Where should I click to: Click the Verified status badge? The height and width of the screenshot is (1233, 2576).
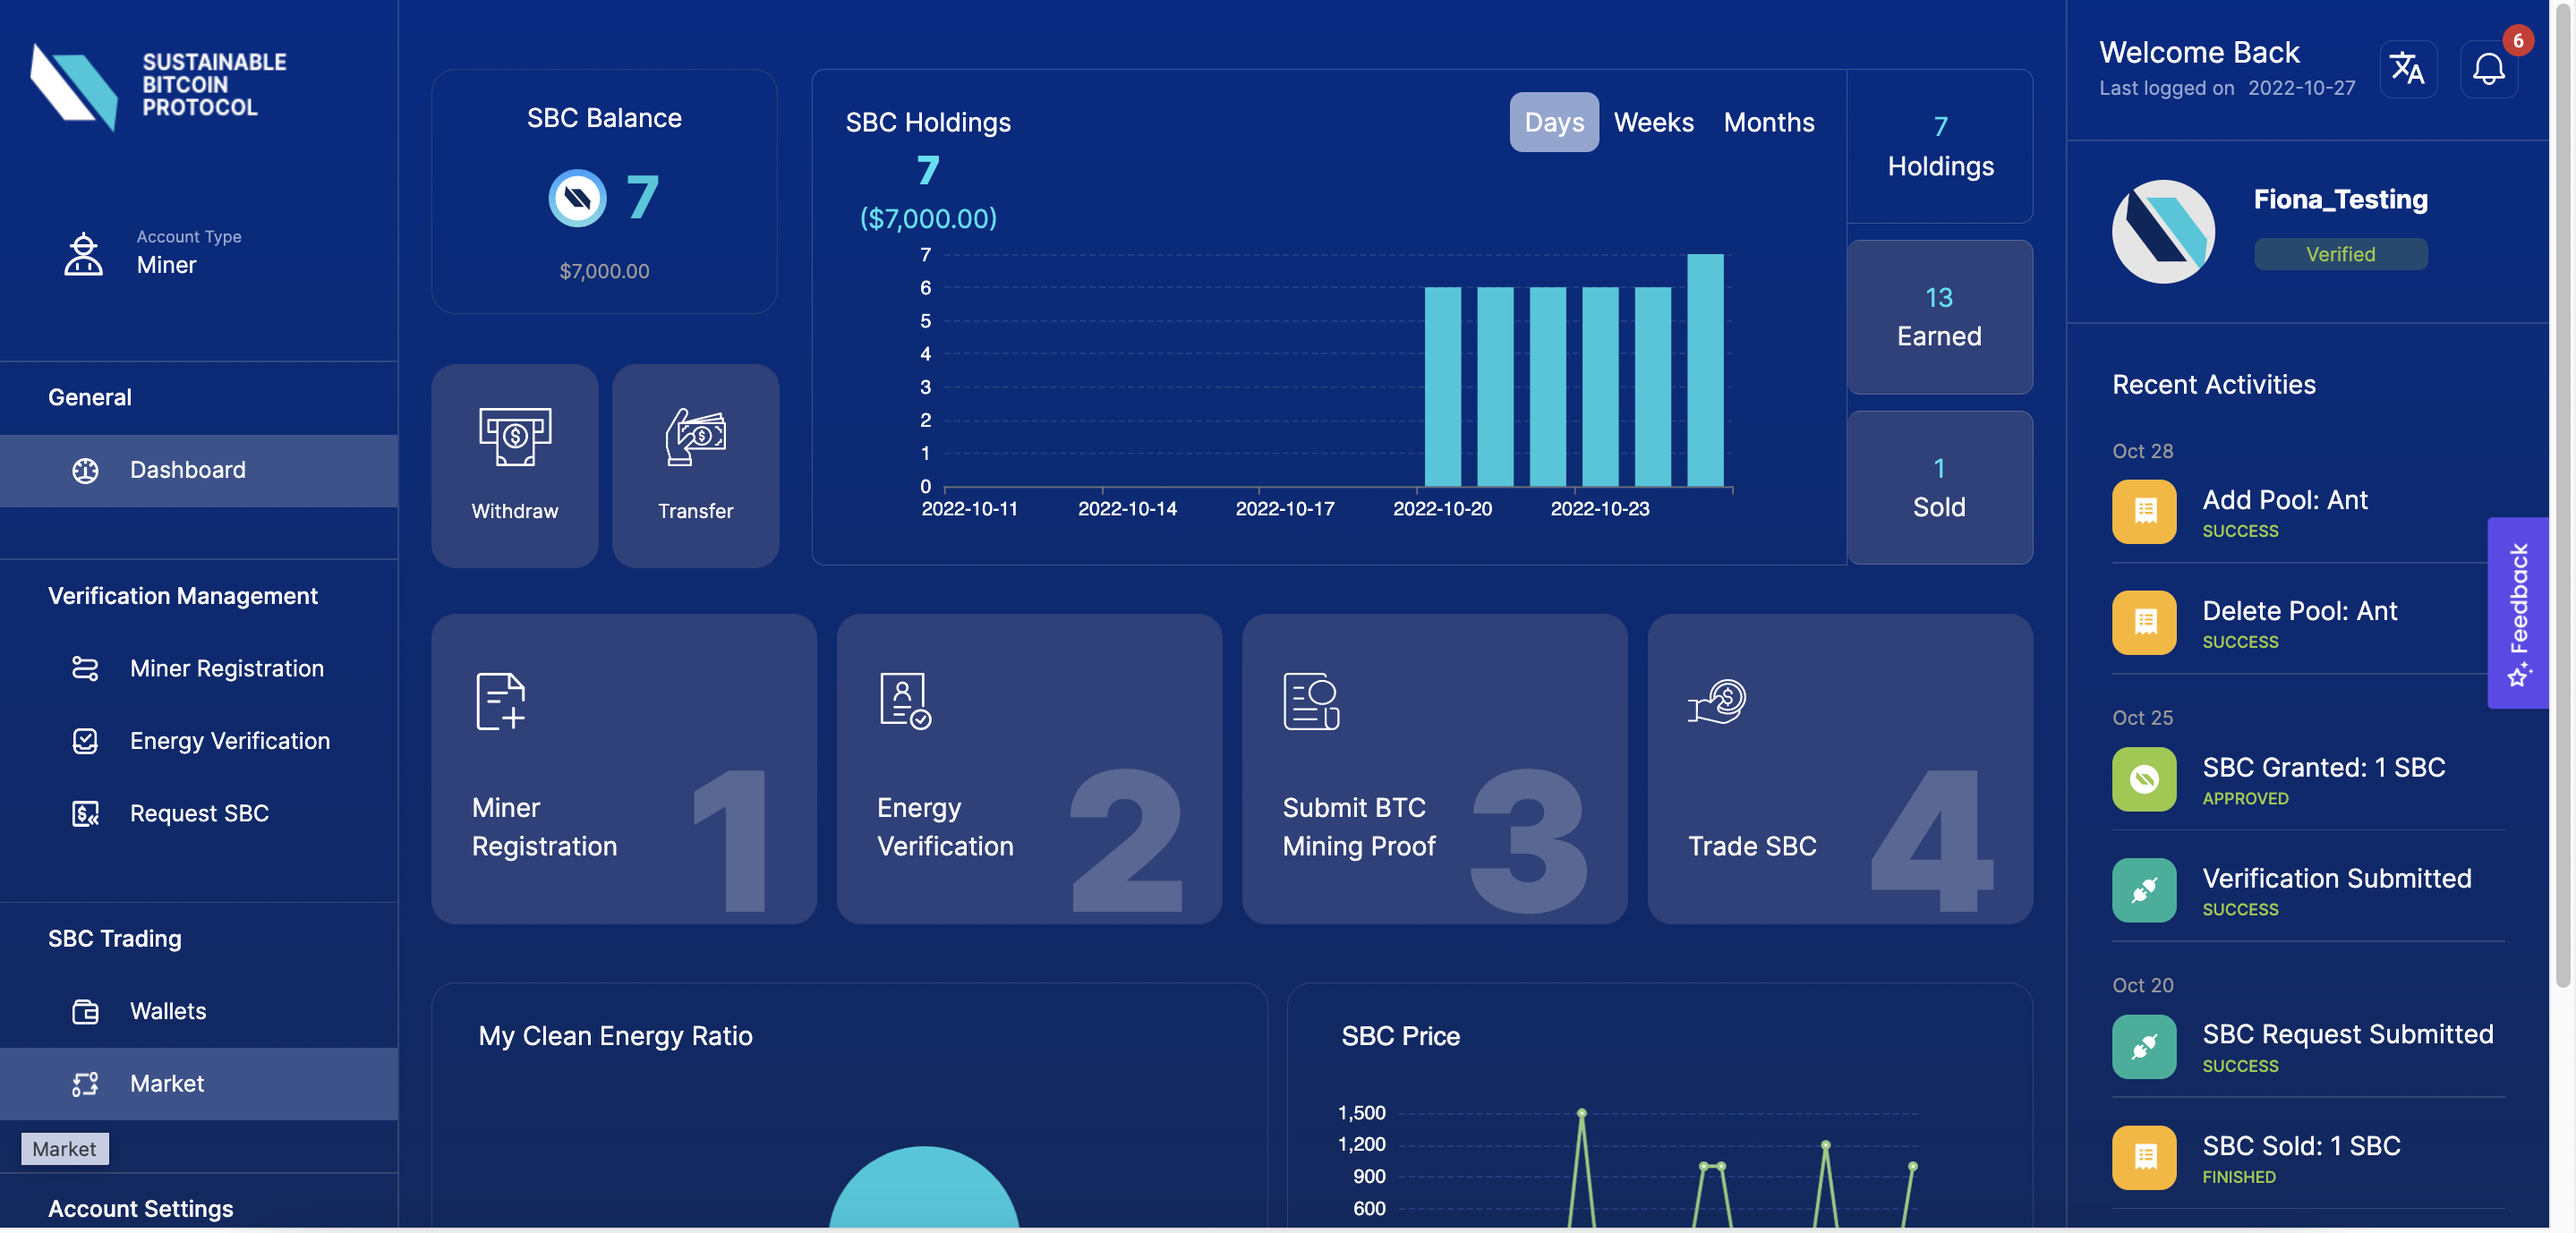pyautogui.click(x=2340, y=254)
